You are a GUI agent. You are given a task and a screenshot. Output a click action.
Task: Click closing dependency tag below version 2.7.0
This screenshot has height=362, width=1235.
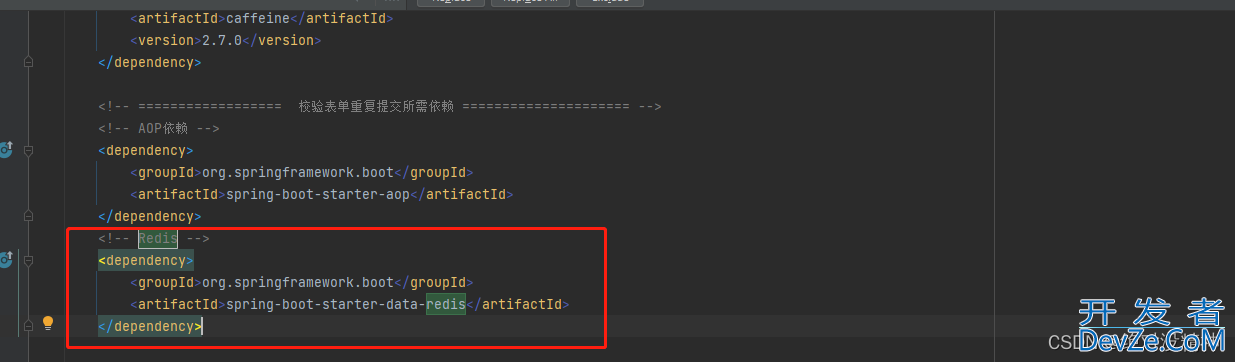click(x=150, y=62)
